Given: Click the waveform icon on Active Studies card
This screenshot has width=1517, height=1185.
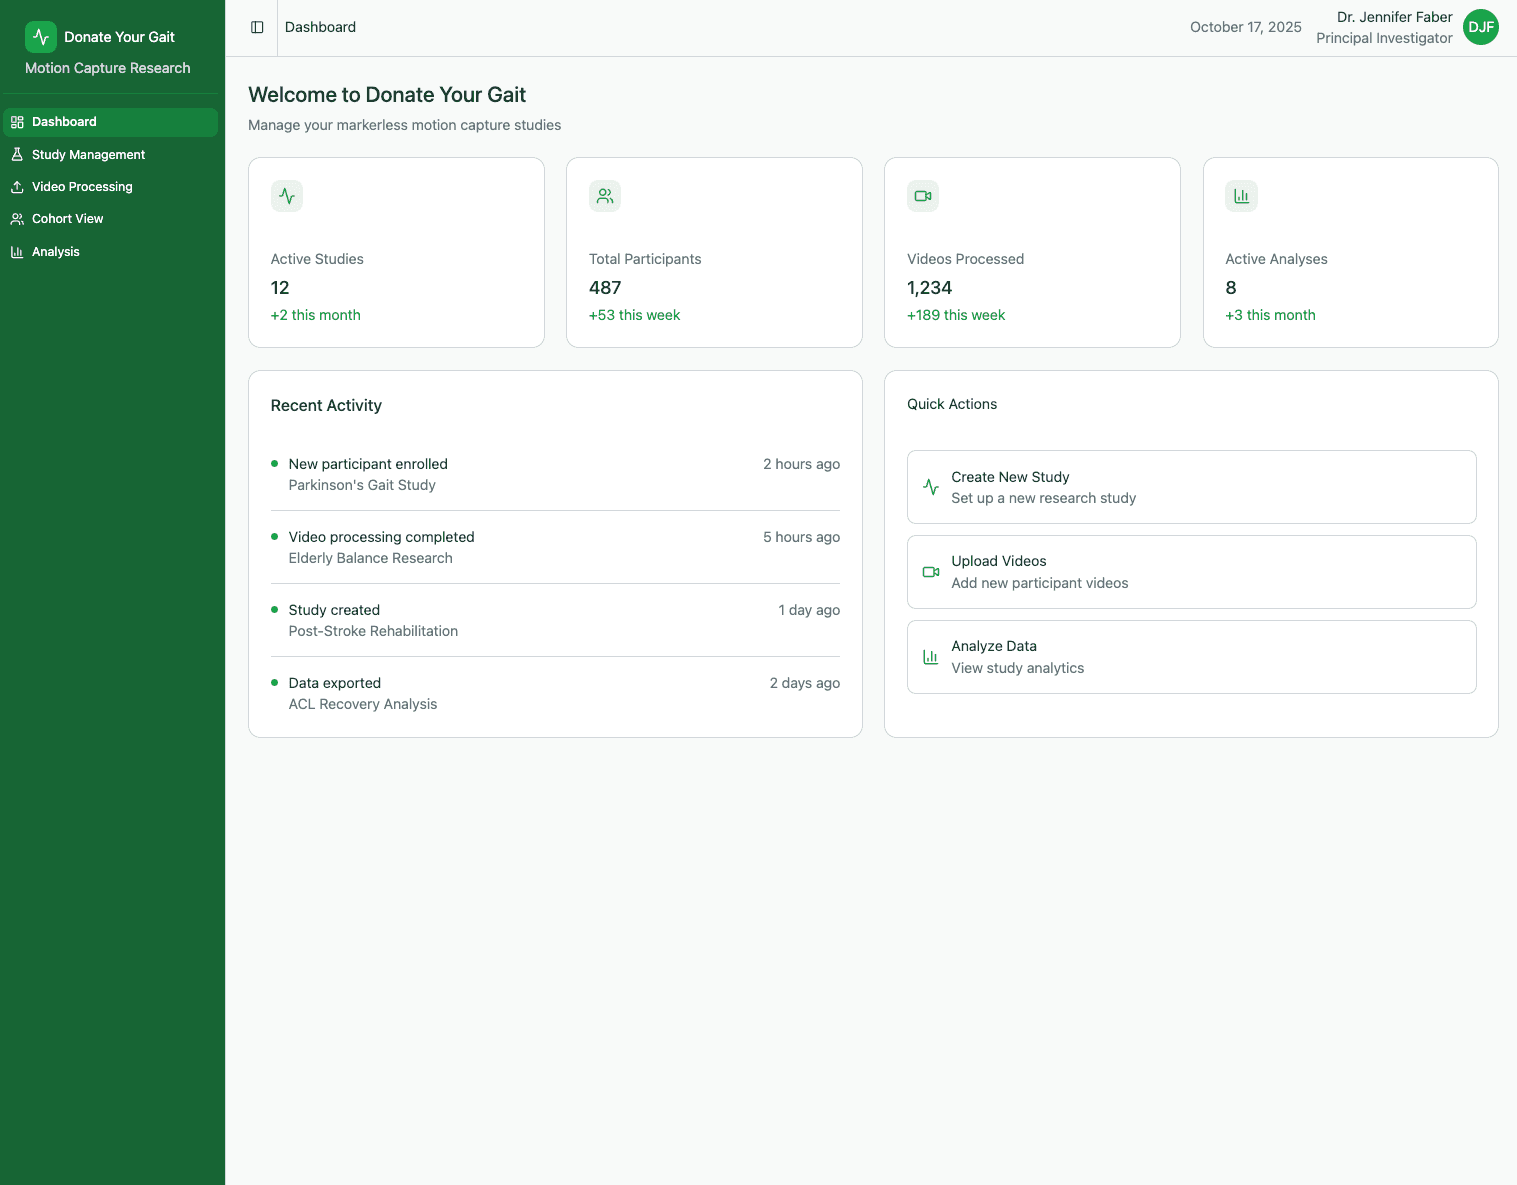Looking at the screenshot, I should (286, 196).
